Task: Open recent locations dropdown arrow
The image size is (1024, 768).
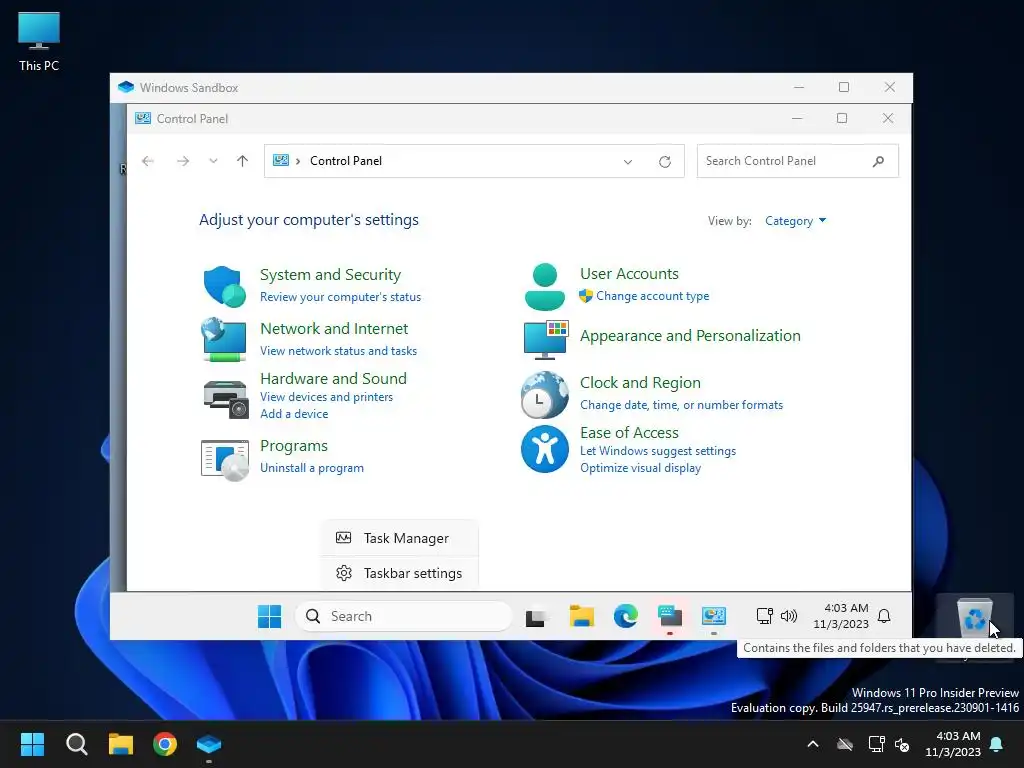Action: (213, 161)
